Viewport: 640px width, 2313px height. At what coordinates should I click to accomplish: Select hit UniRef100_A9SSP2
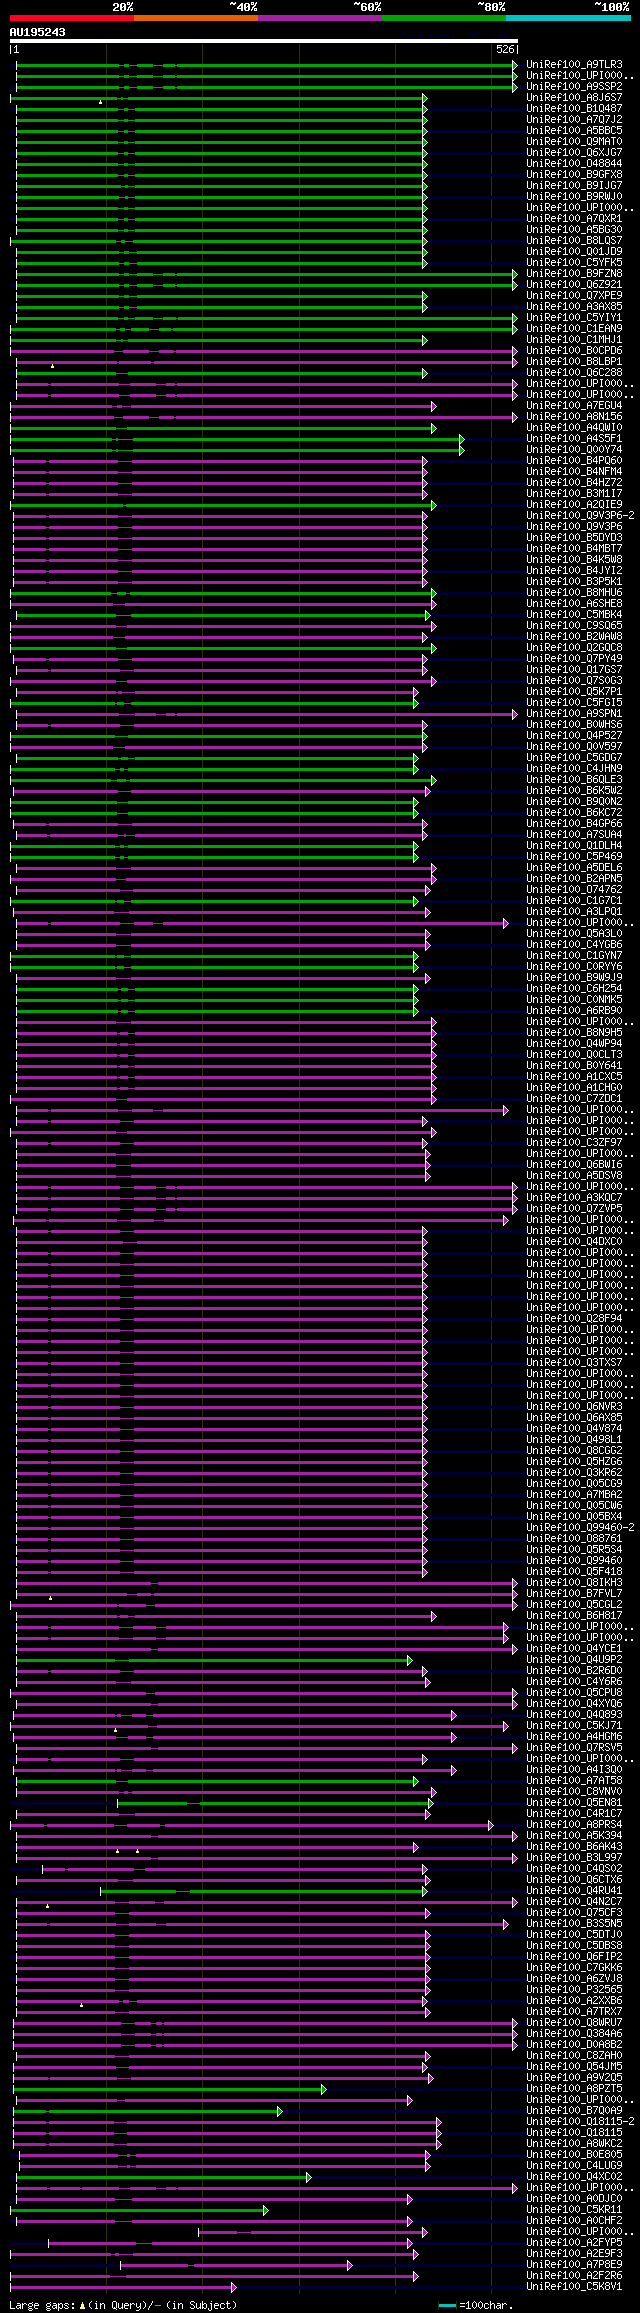click(x=574, y=87)
